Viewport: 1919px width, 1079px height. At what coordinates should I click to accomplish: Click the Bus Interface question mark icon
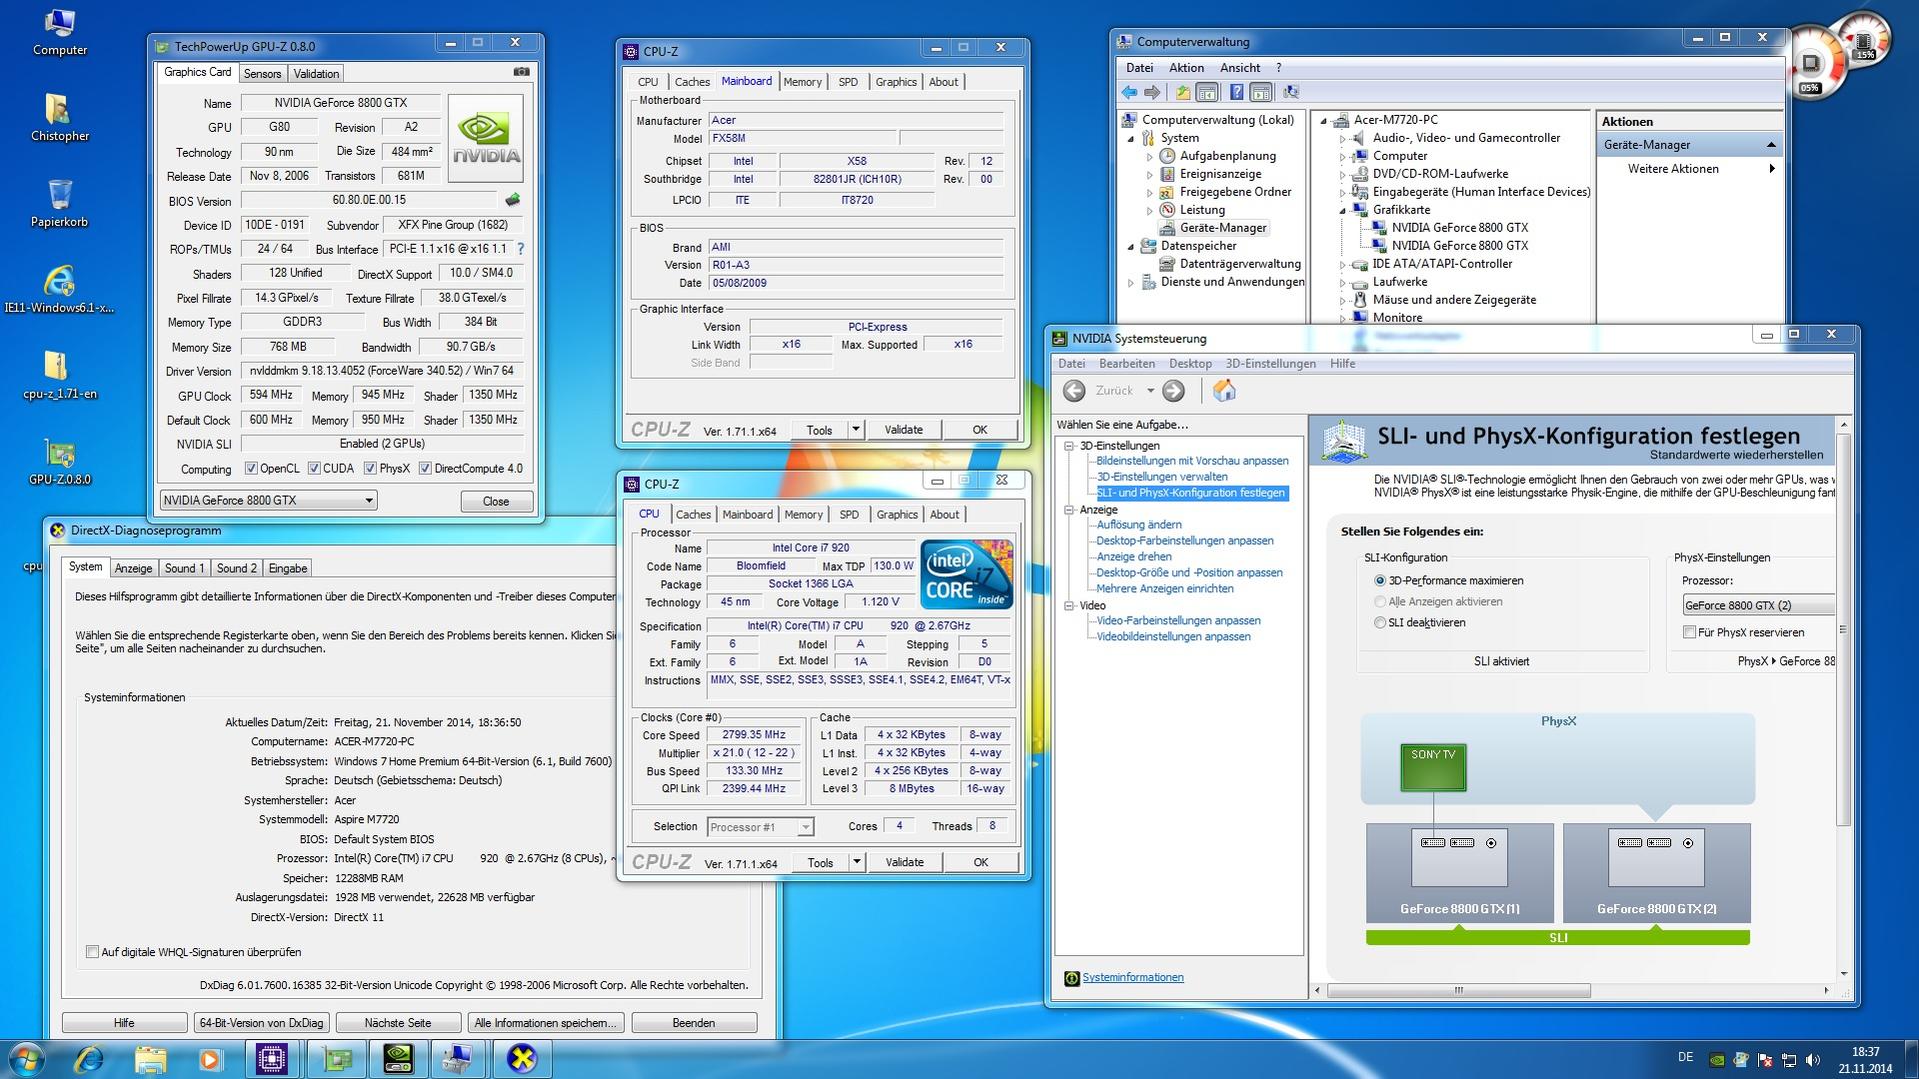coord(520,249)
